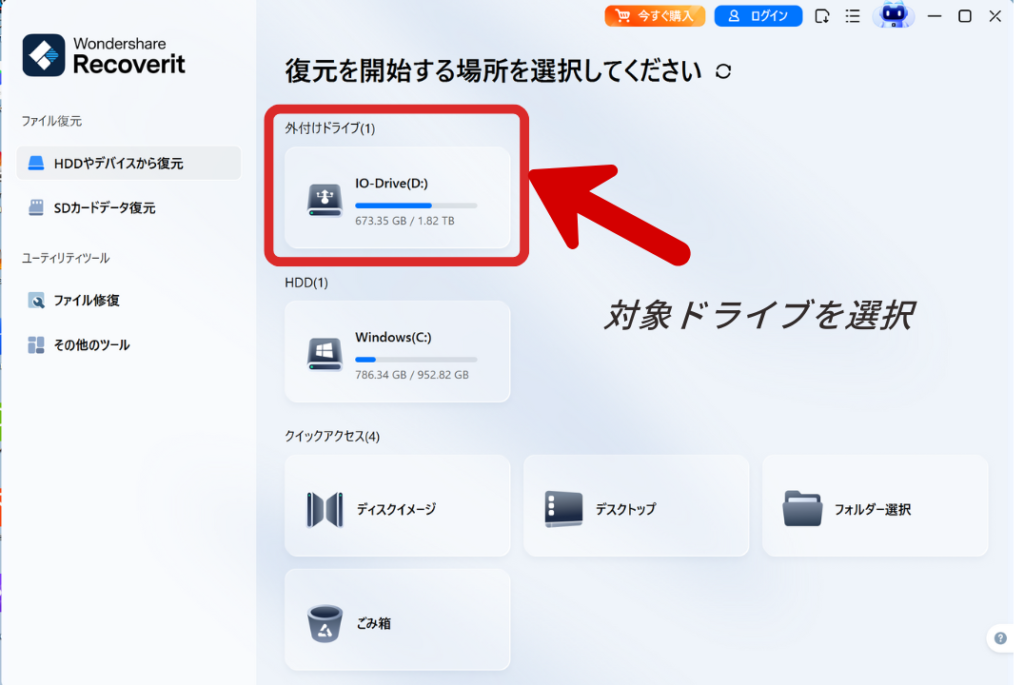Click the フォルダー選択 folder icon
1024x685 pixels.
coord(803,509)
